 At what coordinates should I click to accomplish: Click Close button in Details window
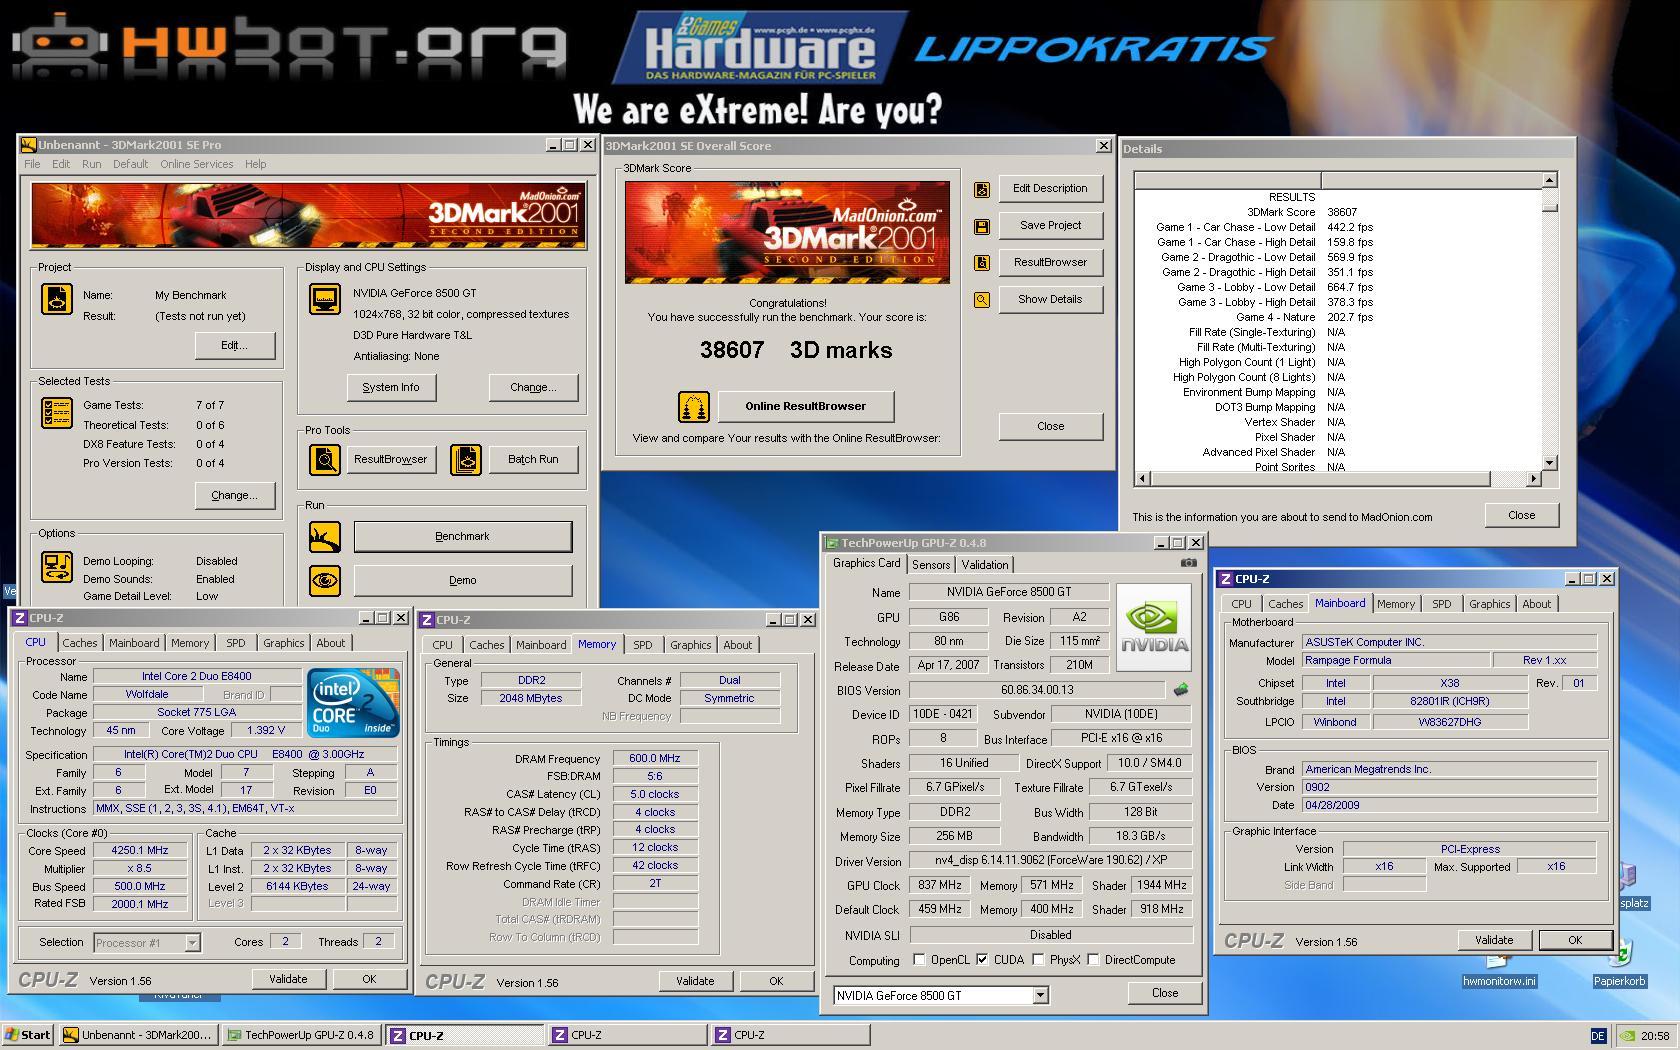(1521, 515)
